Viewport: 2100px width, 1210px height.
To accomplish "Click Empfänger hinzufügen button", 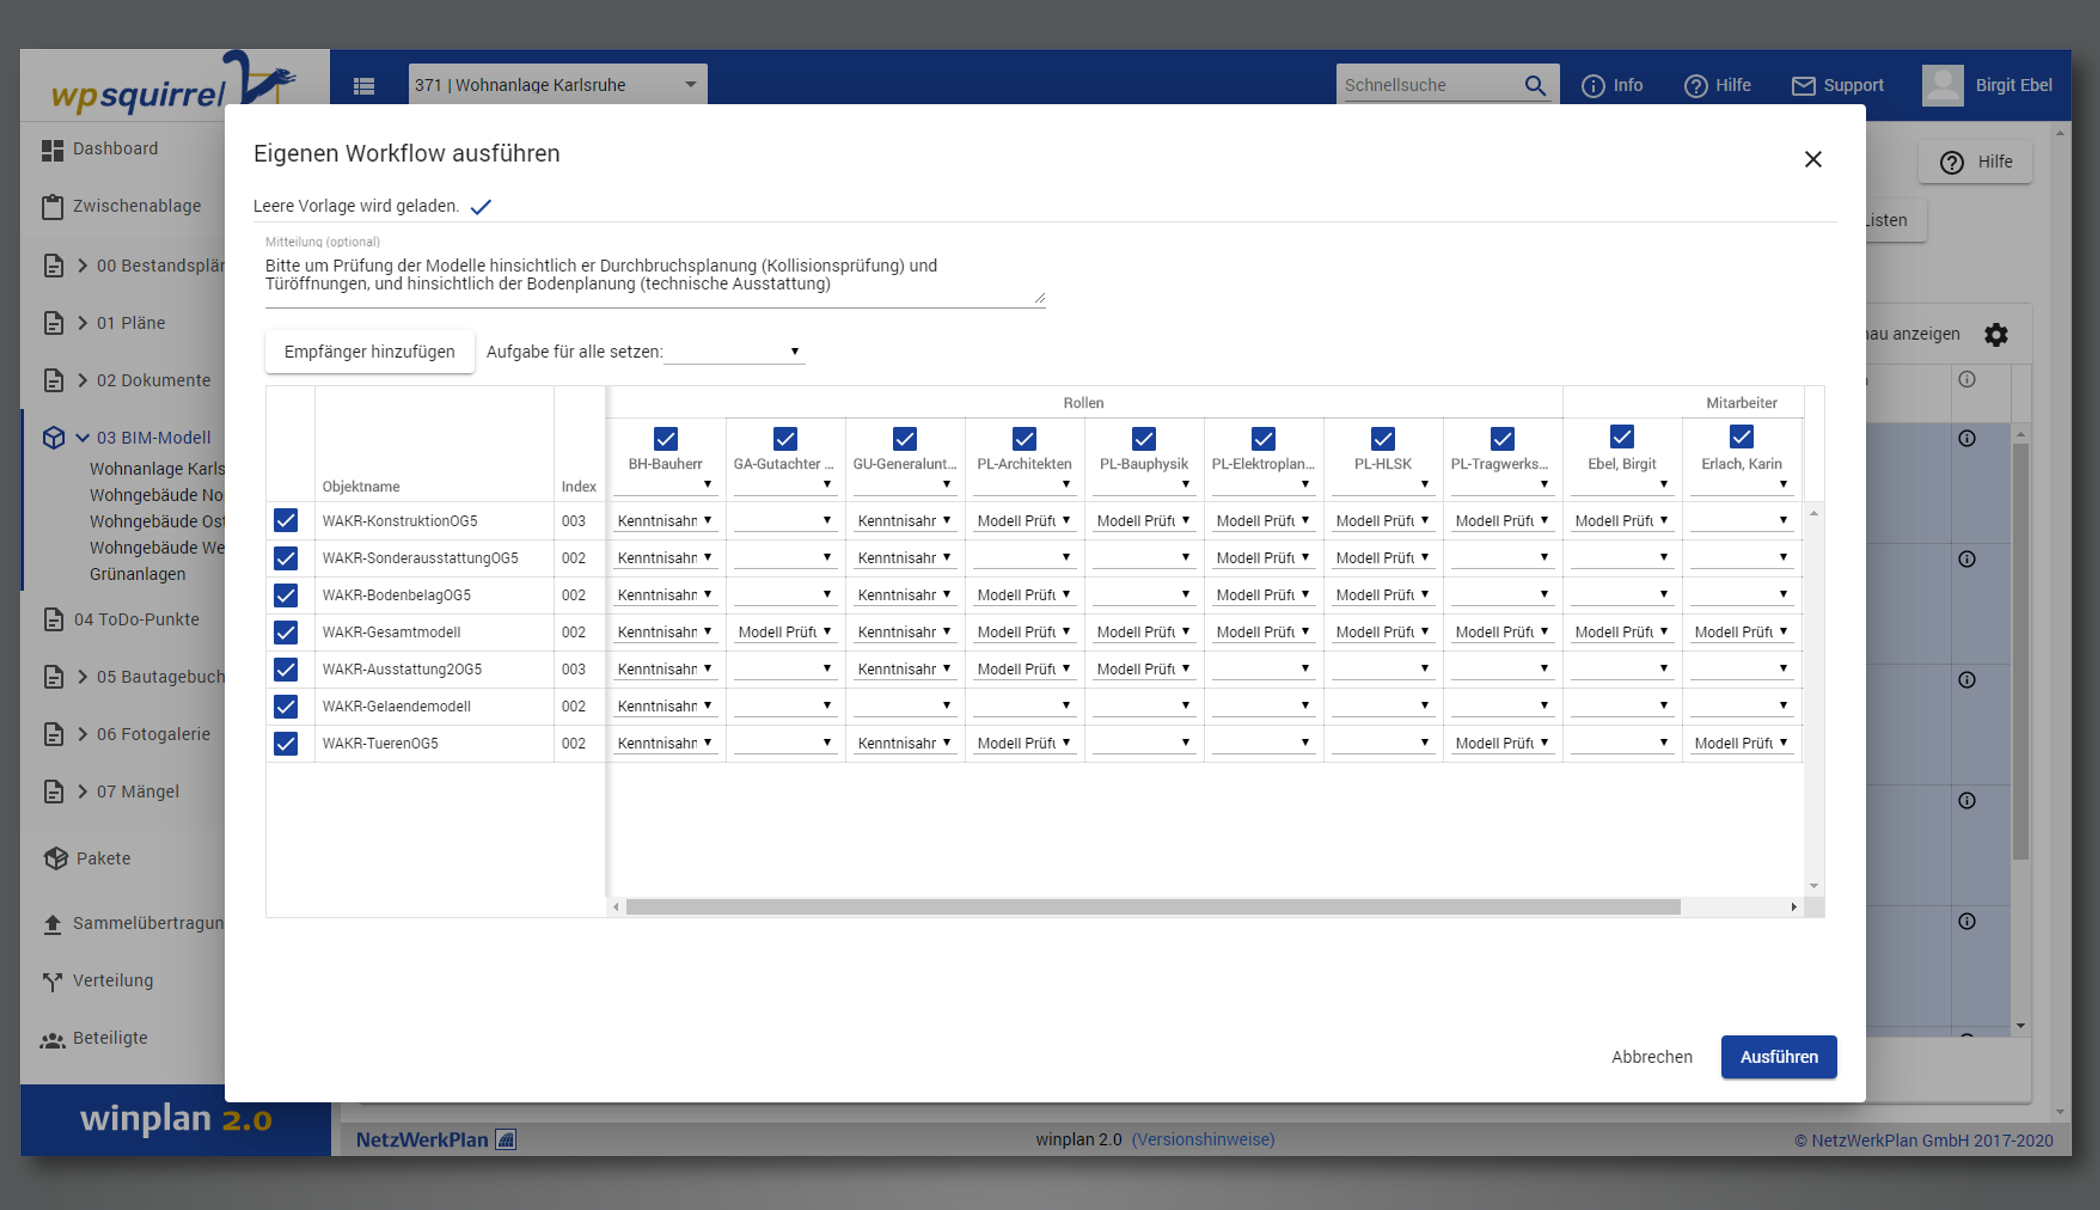I will 369,352.
